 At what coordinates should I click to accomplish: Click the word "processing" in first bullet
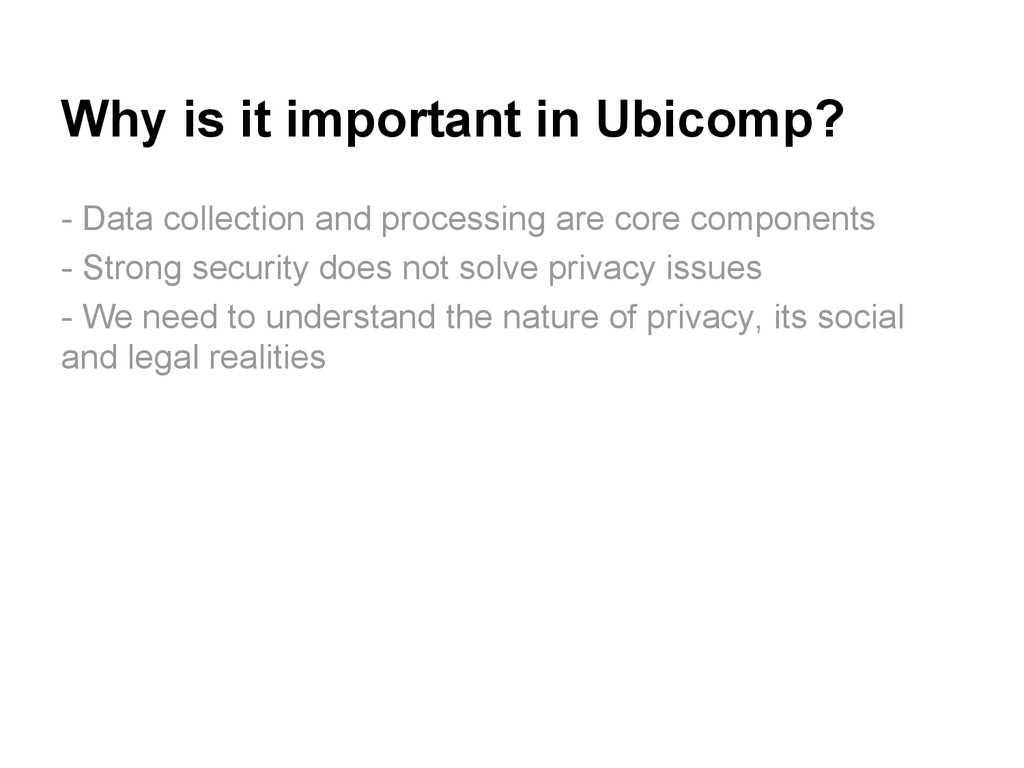pos(463,218)
